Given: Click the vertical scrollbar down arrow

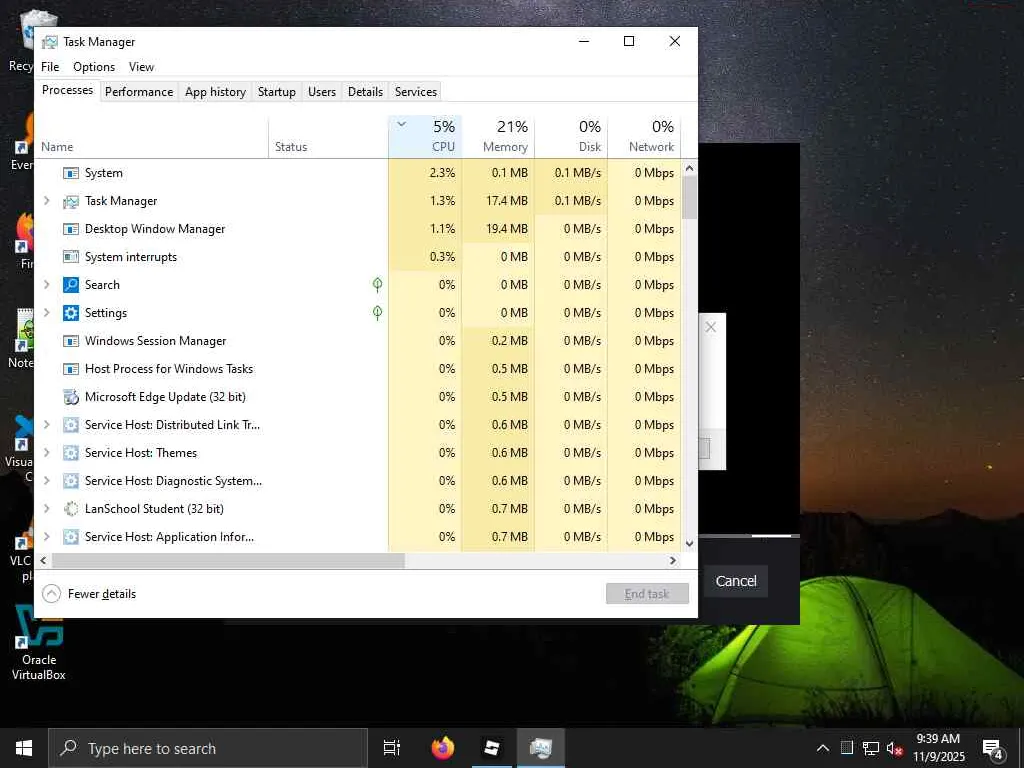Looking at the screenshot, I should pyautogui.click(x=690, y=543).
